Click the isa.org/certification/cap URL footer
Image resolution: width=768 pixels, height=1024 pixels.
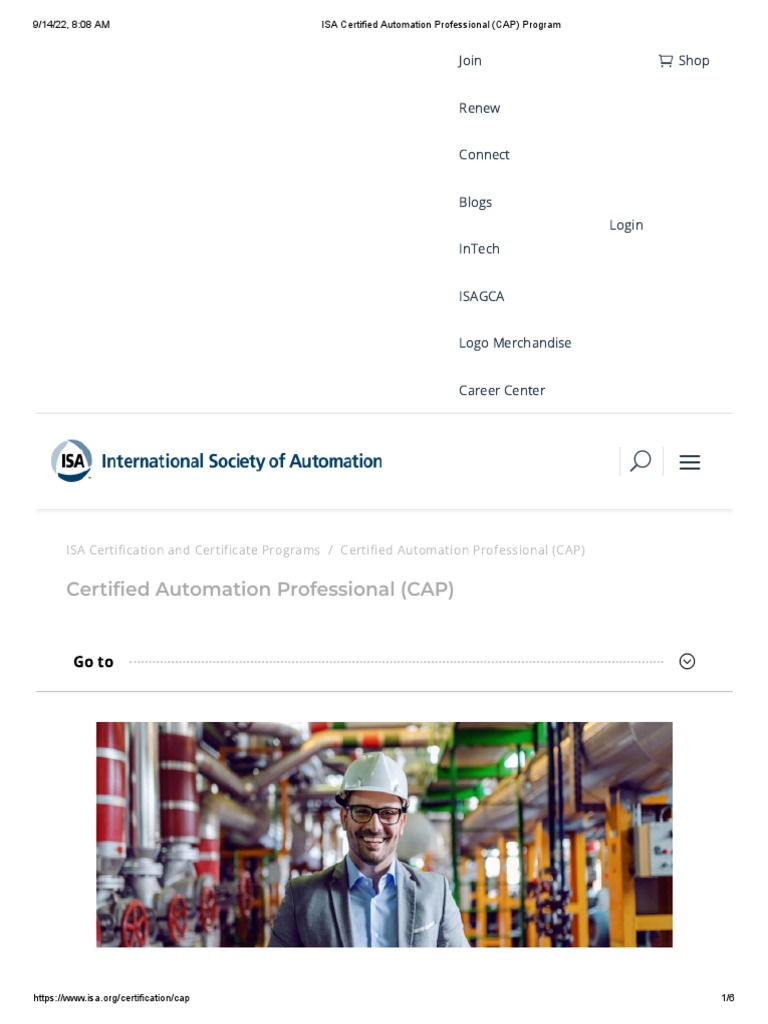click(111, 998)
